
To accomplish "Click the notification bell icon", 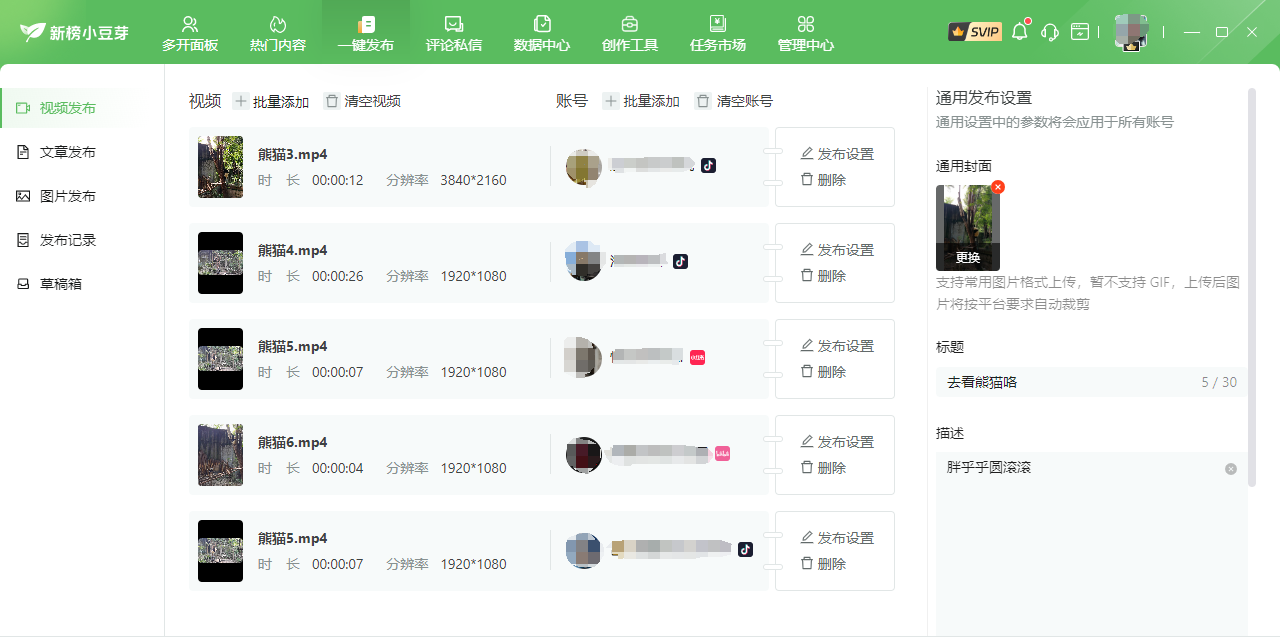I will (x=1020, y=31).
